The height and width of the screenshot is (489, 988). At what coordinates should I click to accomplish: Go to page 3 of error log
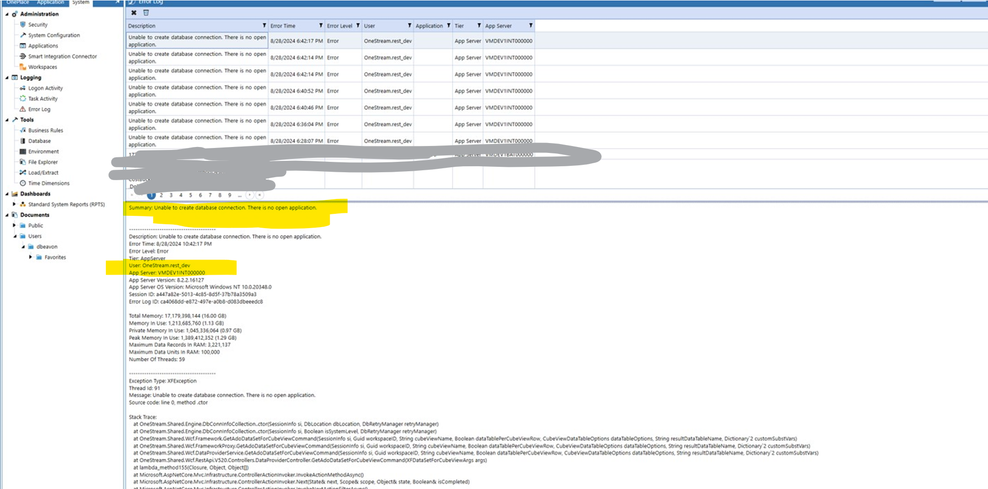coord(171,195)
